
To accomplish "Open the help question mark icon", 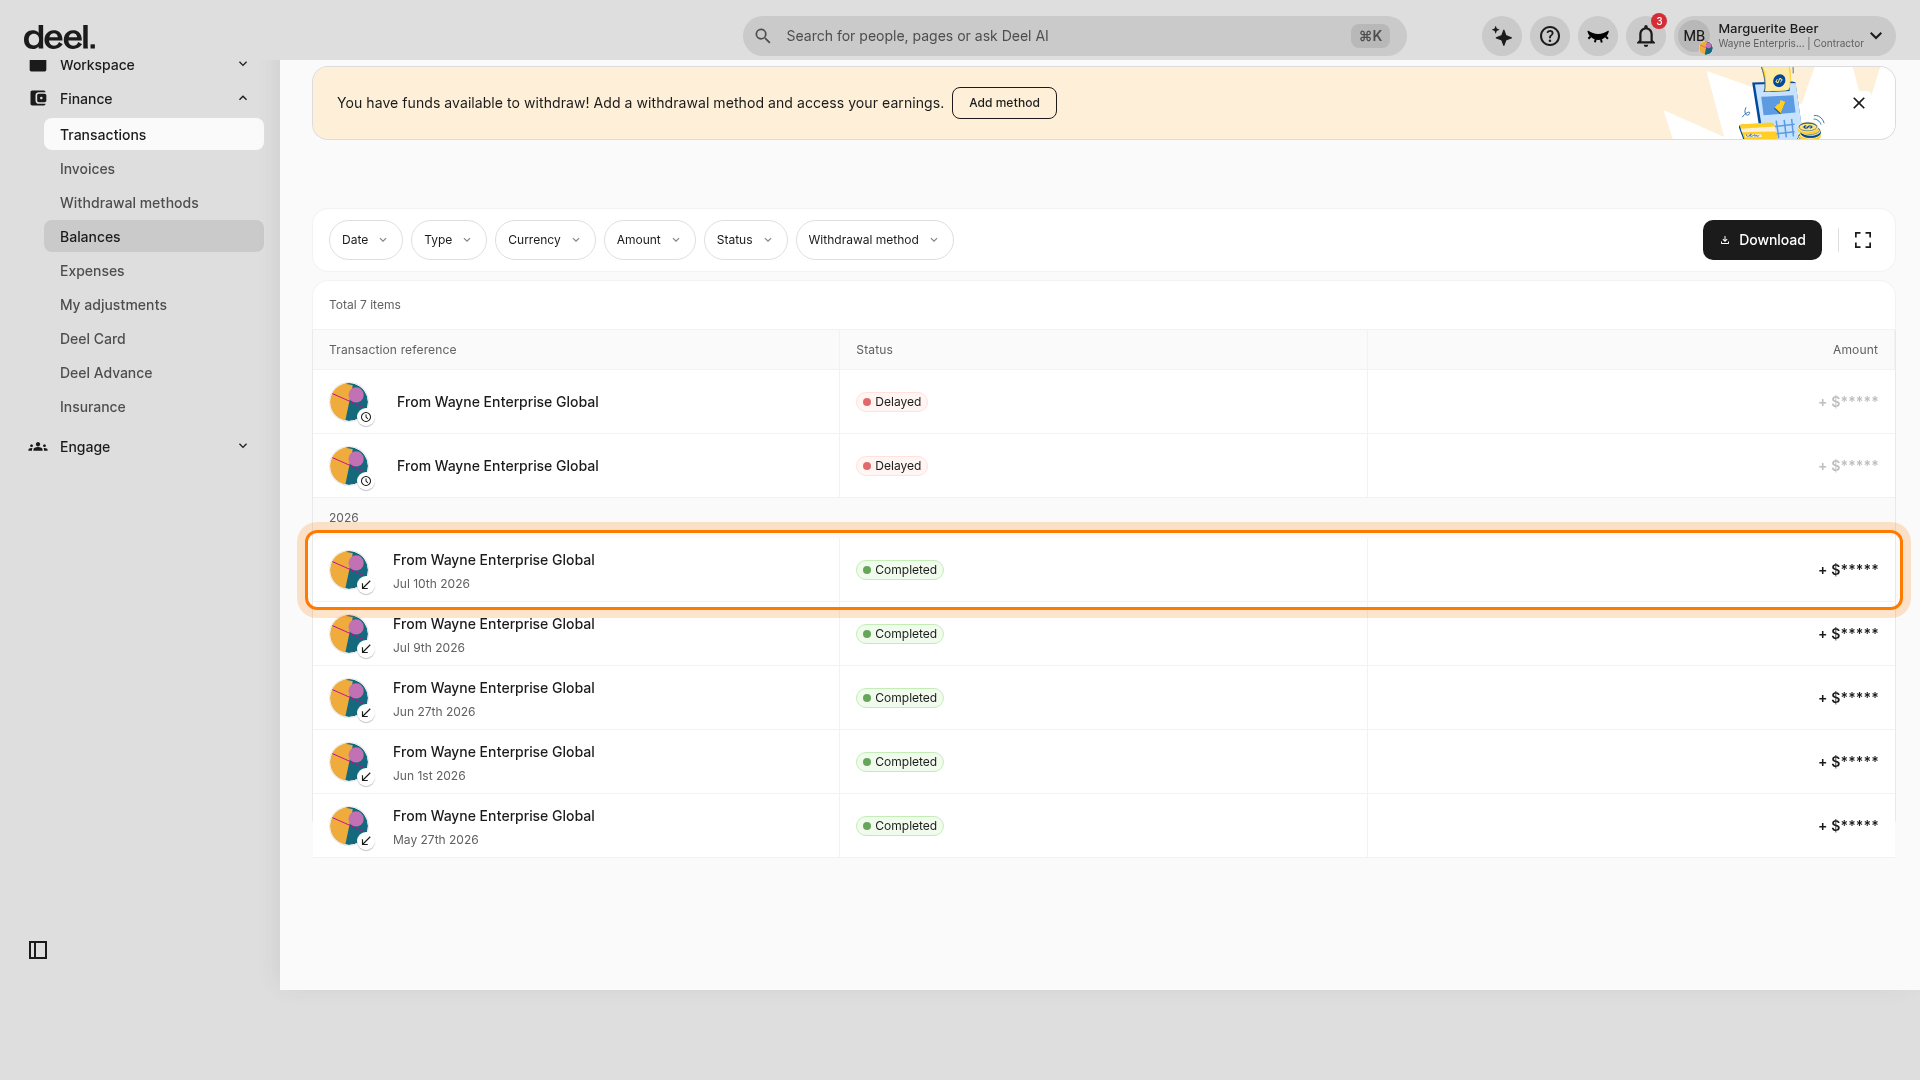I will (1550, 36).
